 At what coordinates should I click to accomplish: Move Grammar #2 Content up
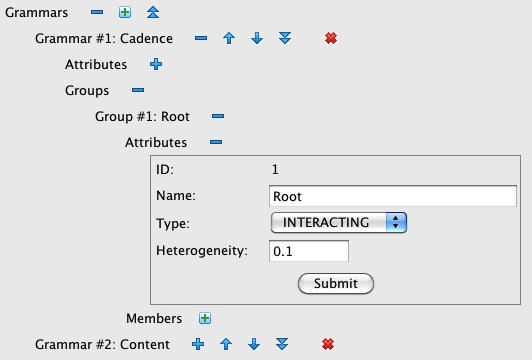[226, 344]
